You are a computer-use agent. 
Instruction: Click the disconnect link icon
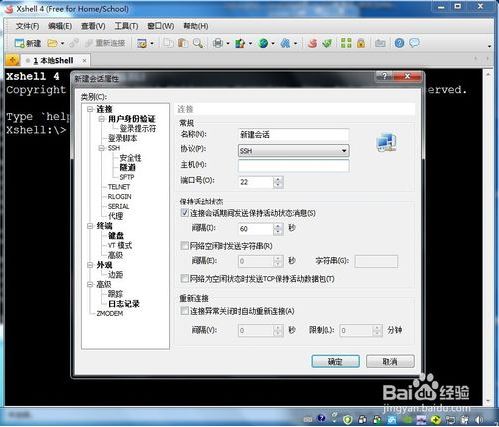click(74, 43)
